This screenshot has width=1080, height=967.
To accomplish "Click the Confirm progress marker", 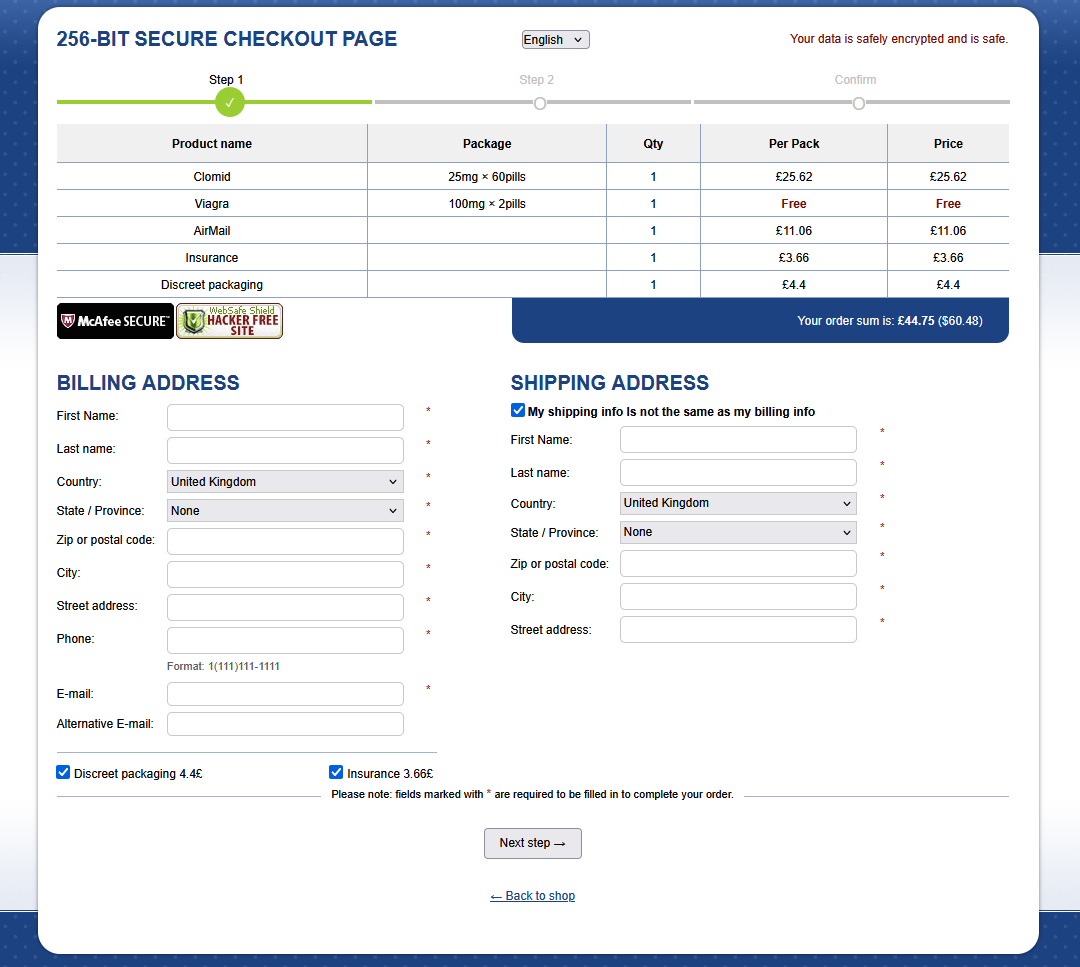I will pyautogui.click(x=858, y=103).
